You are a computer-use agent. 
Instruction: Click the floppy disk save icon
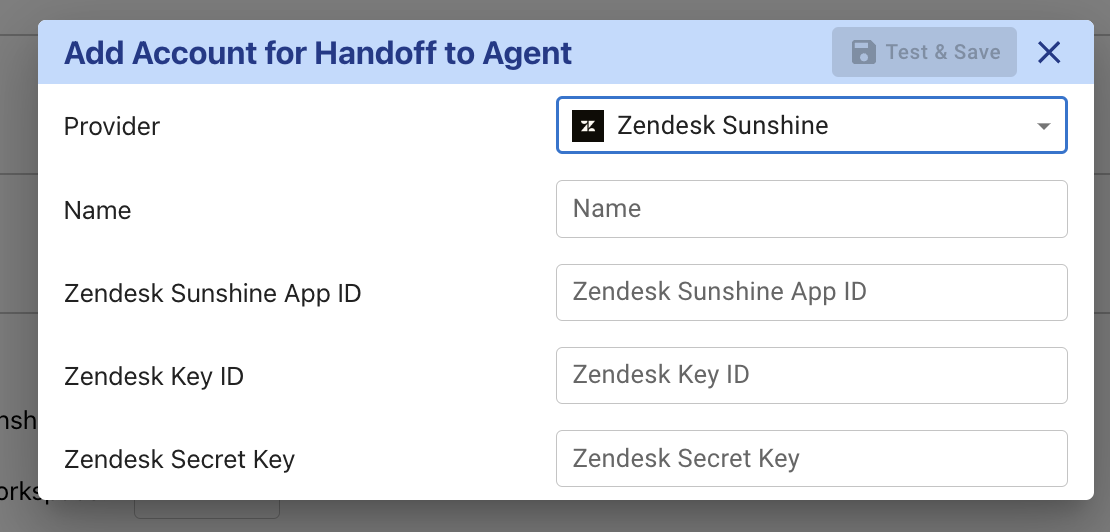point(863,52)
